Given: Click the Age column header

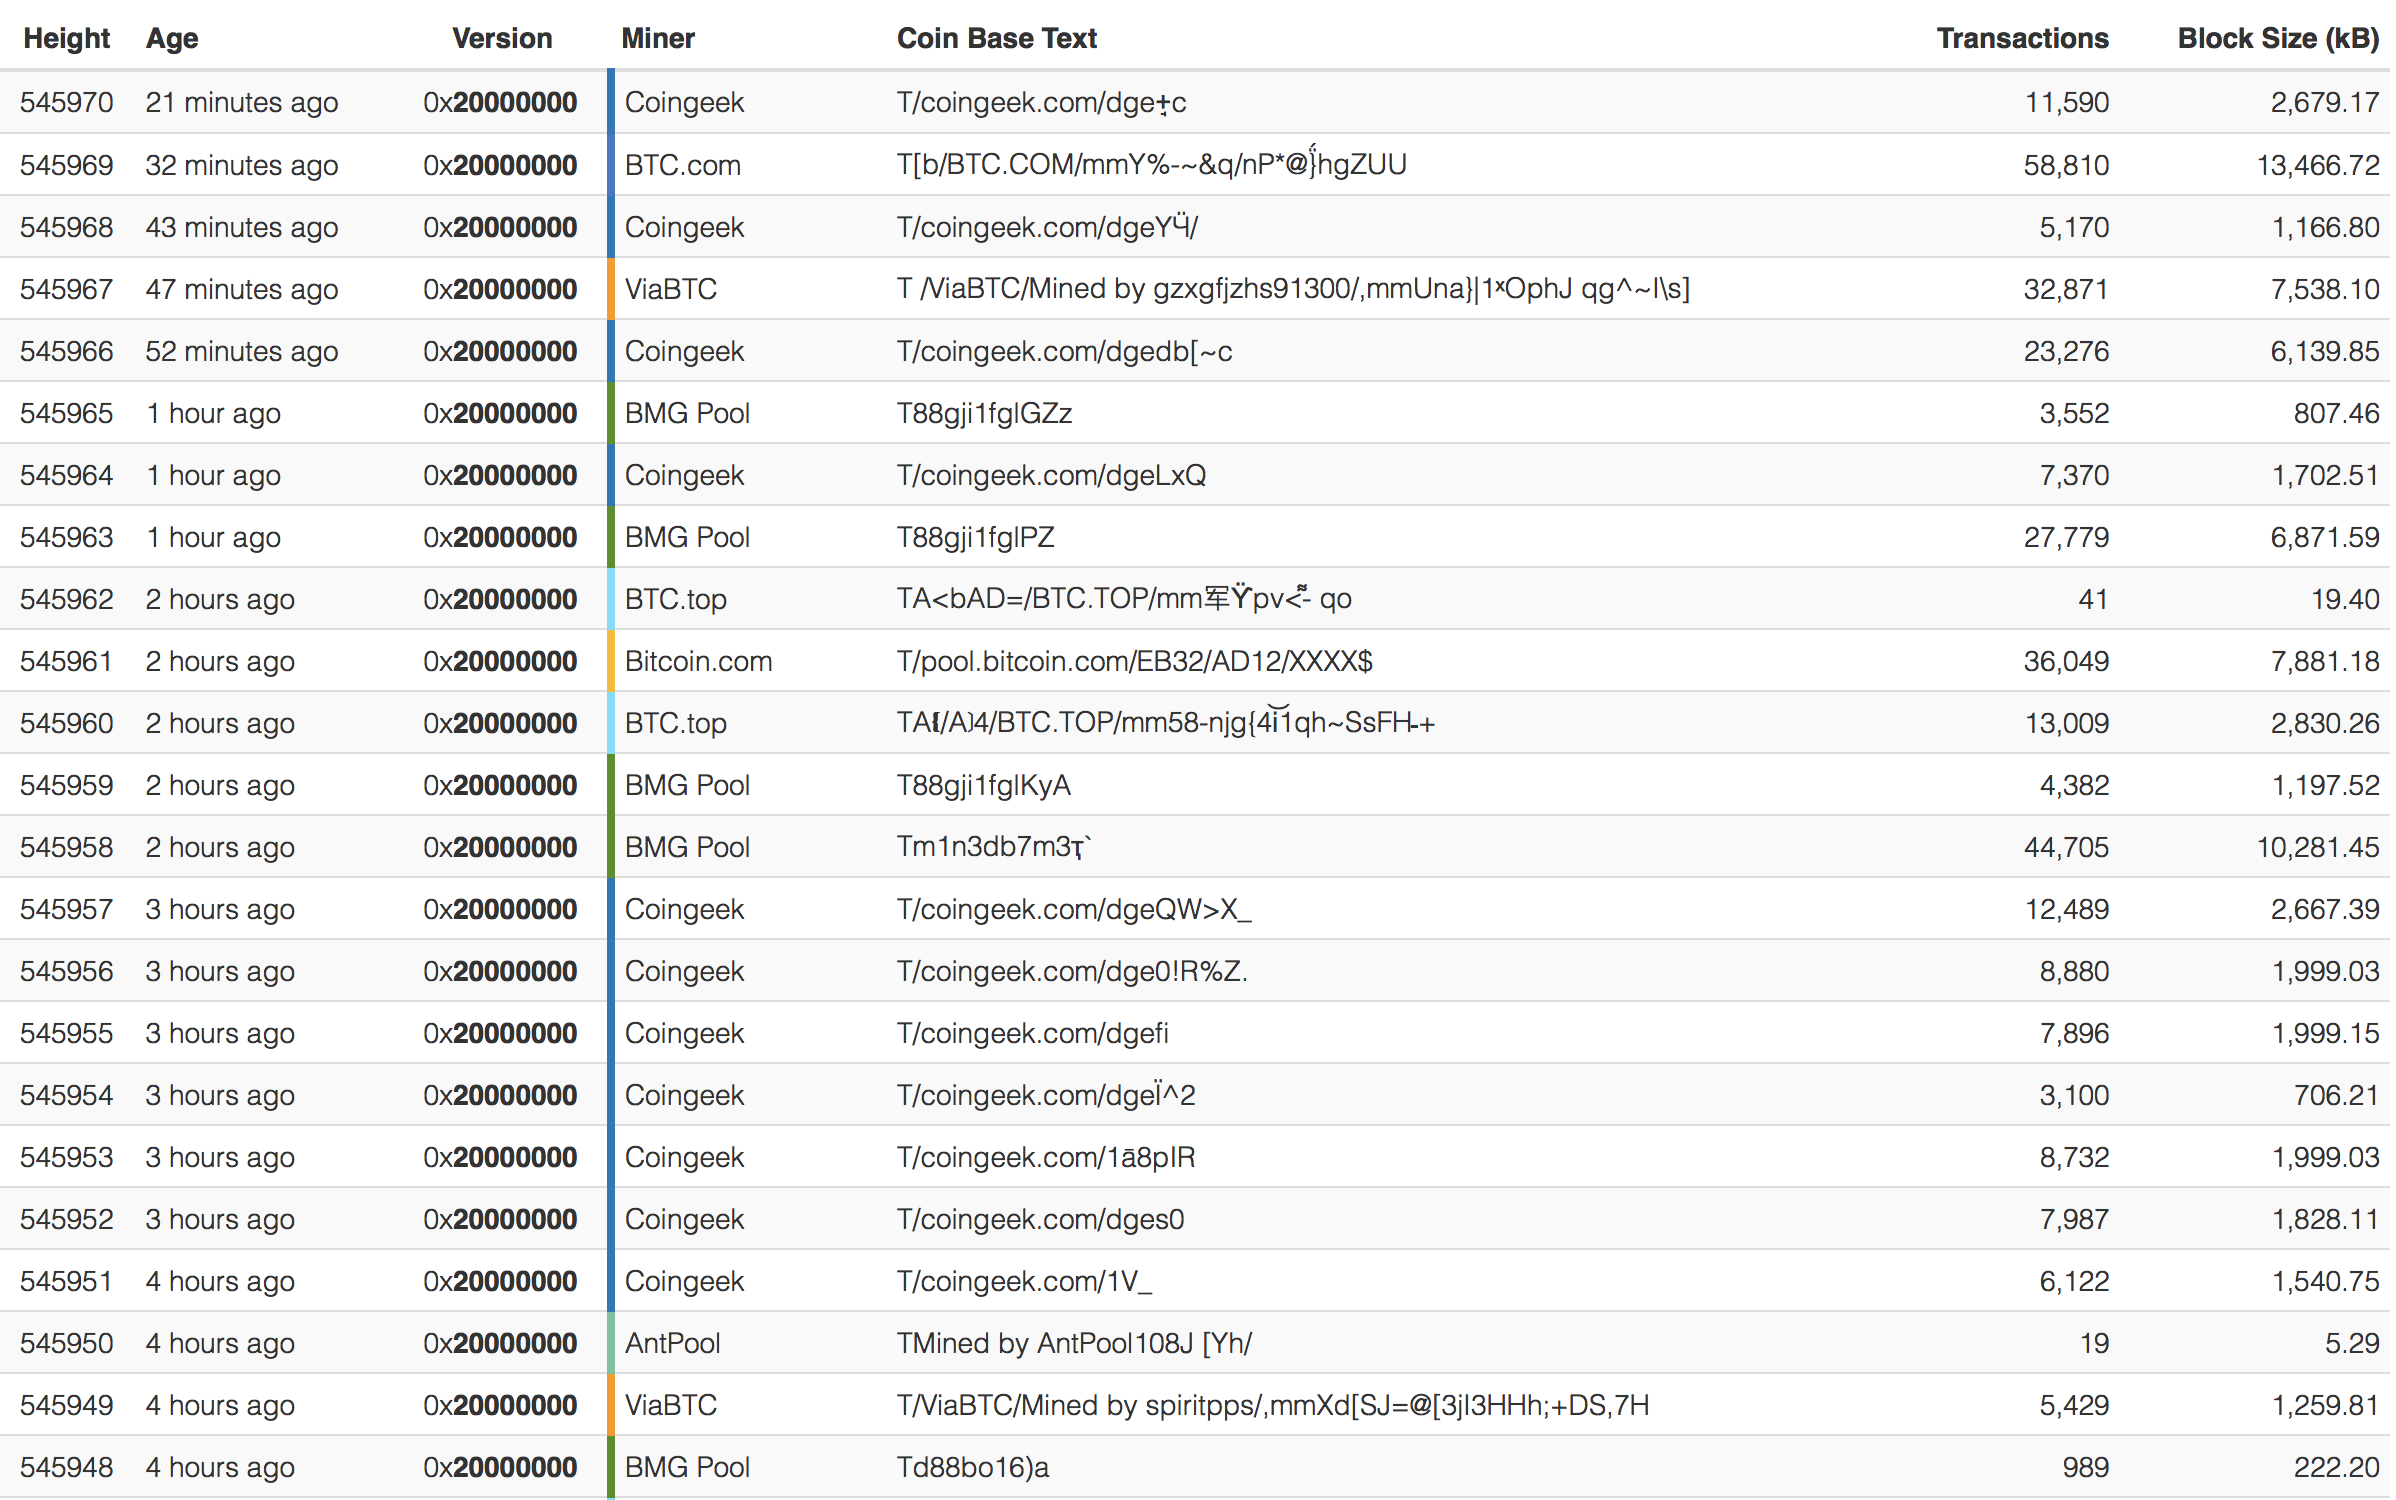Looking at the screenshot, I should (172, 38).
